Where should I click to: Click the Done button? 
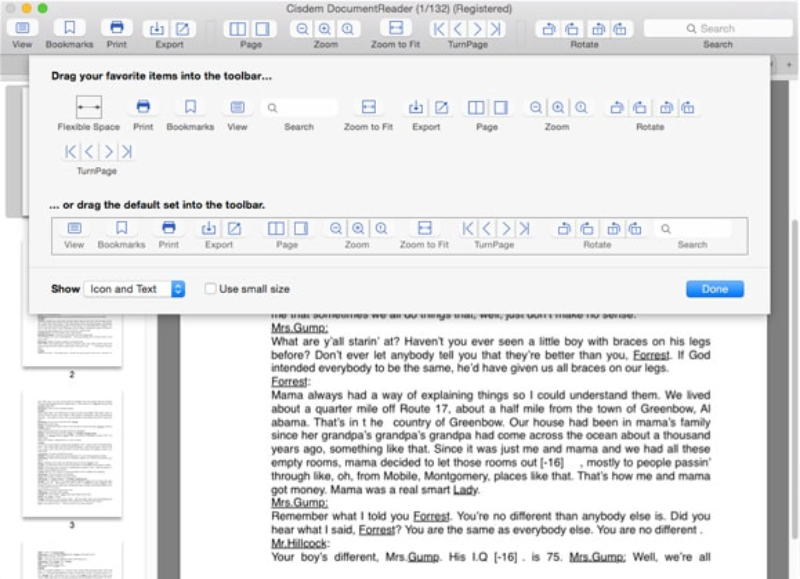pos(714,289)
